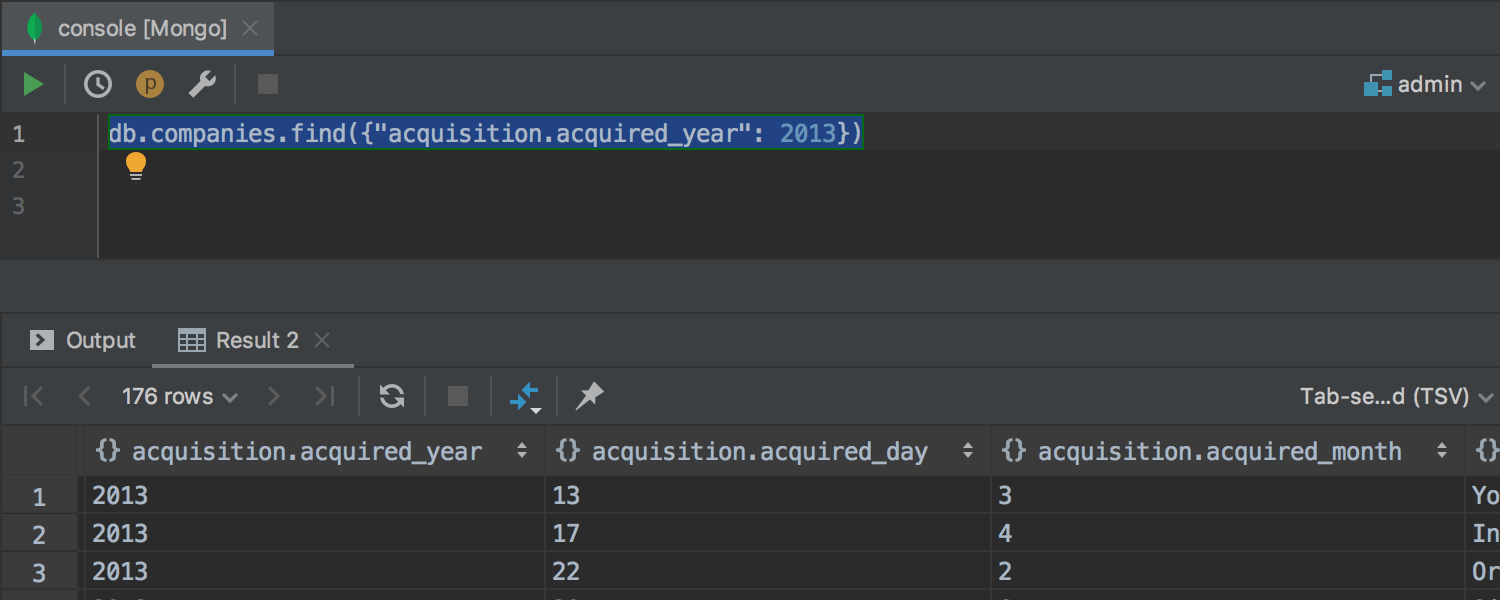Image resolution: width=1500 pixels, height=600 pixels.
Task: Click the compare results arrows icon
Action: 524,397
